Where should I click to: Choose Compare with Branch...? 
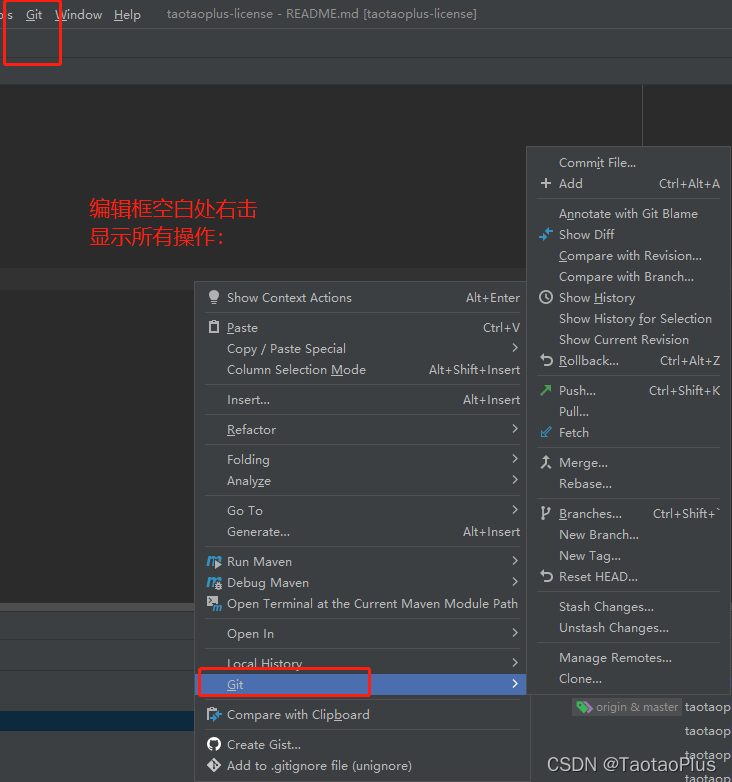[628, 276]
